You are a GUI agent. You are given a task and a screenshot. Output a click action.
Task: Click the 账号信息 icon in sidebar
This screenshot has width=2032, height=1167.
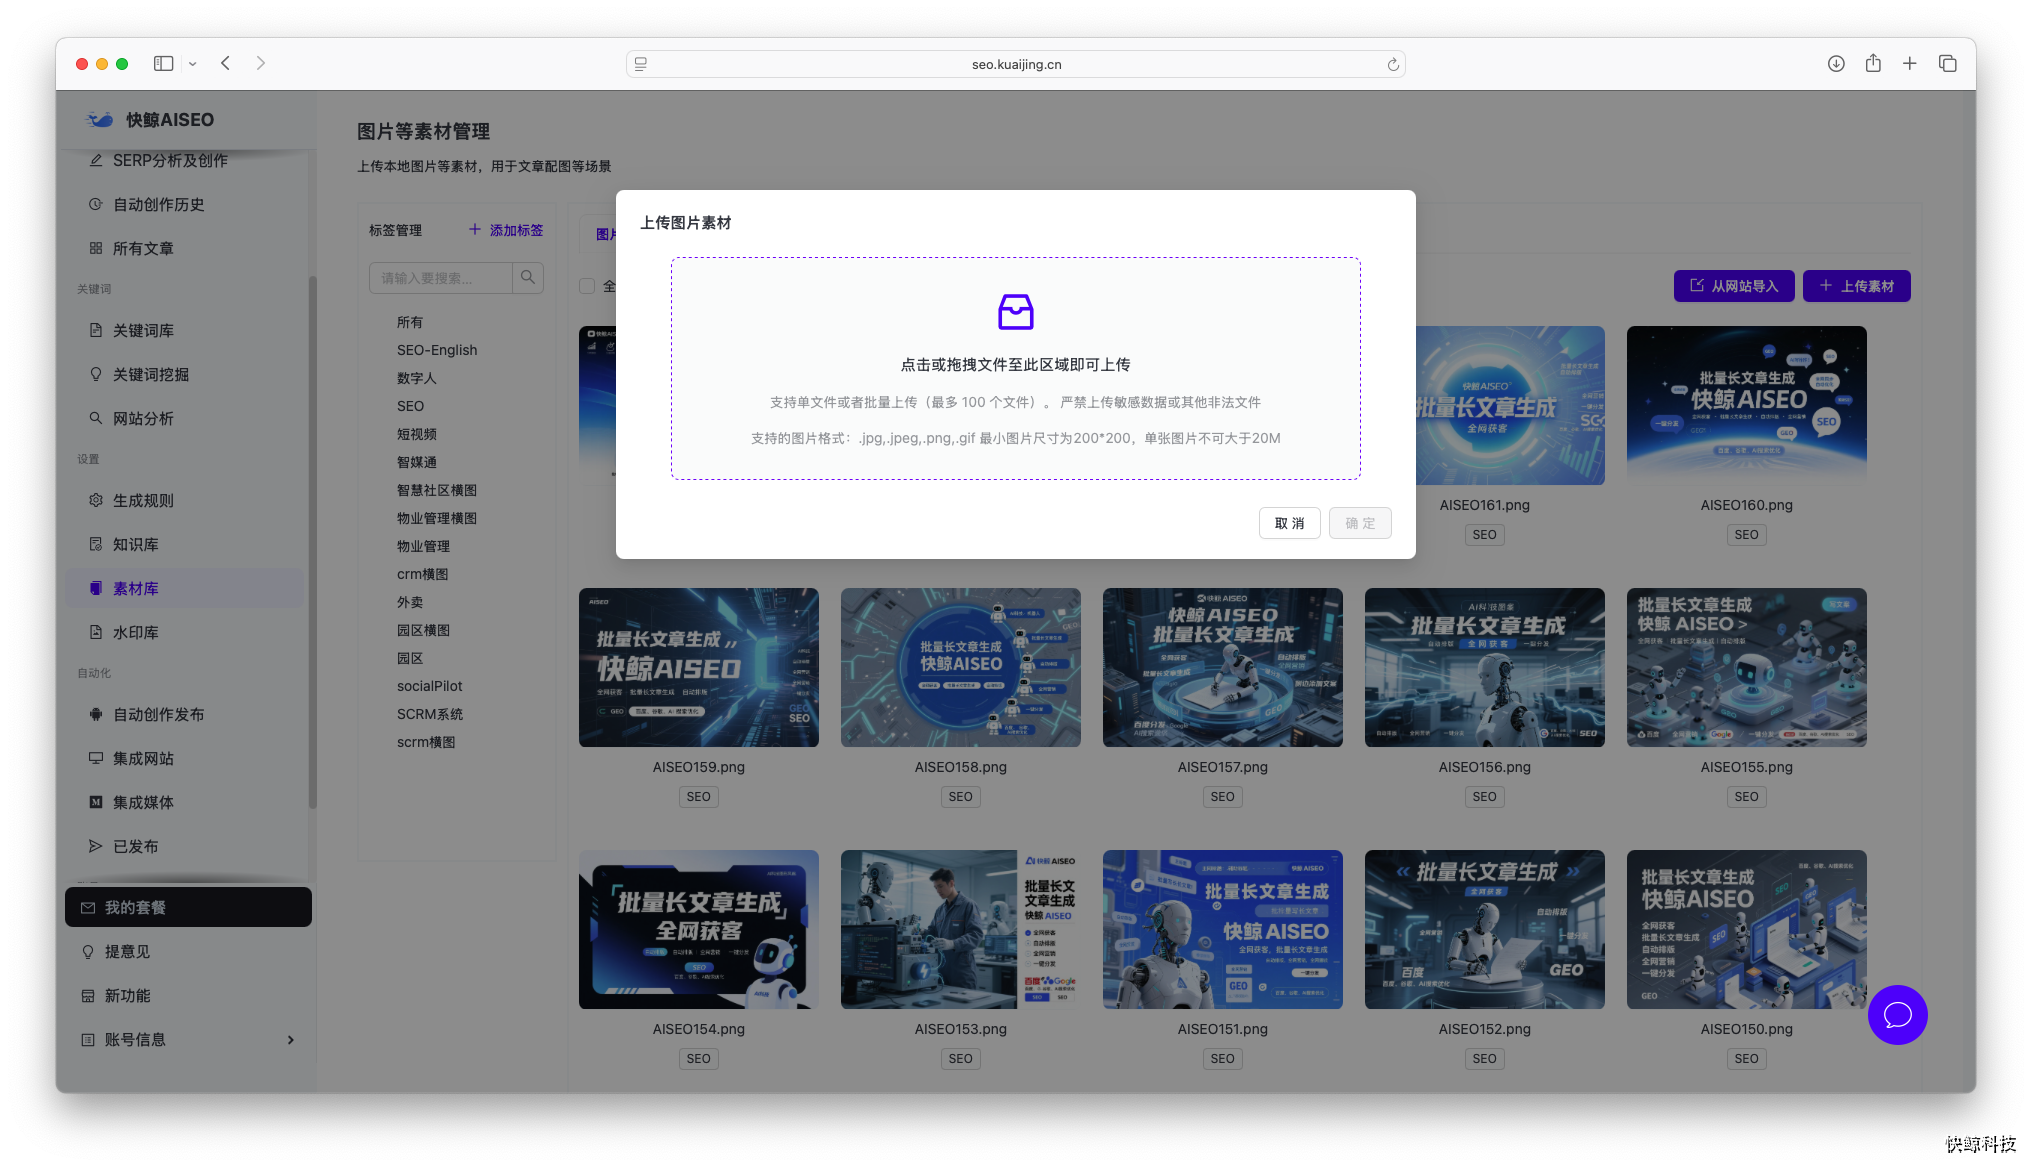[x=88, y=1040]
